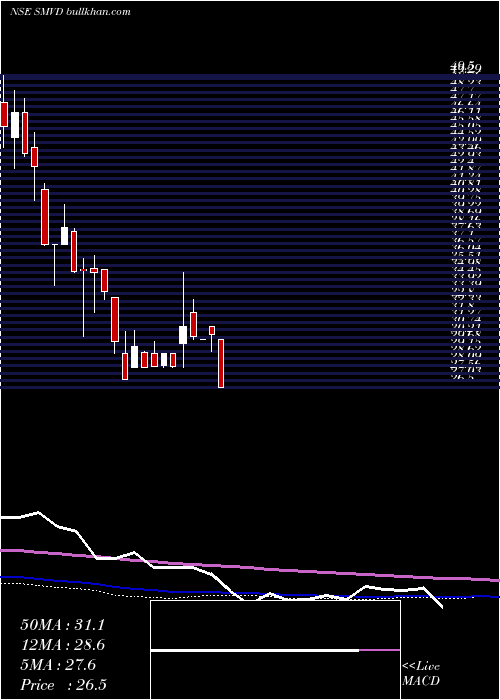
Task: Click the last red candlestick at the chart low
Action: pos(221,363)
